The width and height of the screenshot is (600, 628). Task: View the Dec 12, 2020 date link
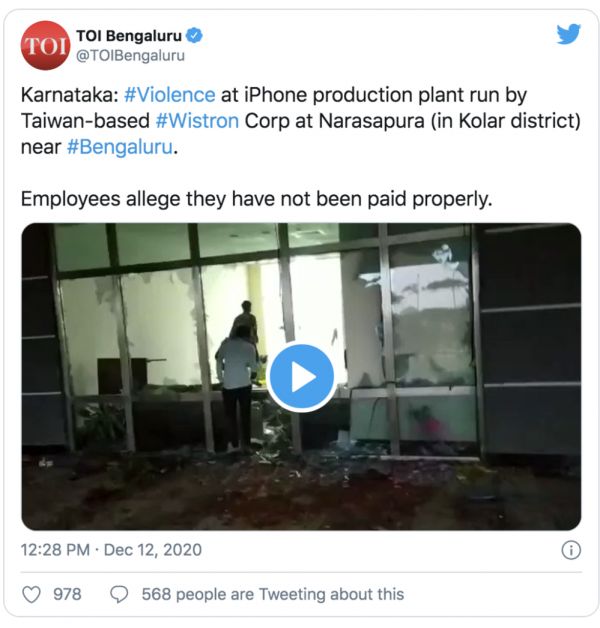tap(153, 550)
